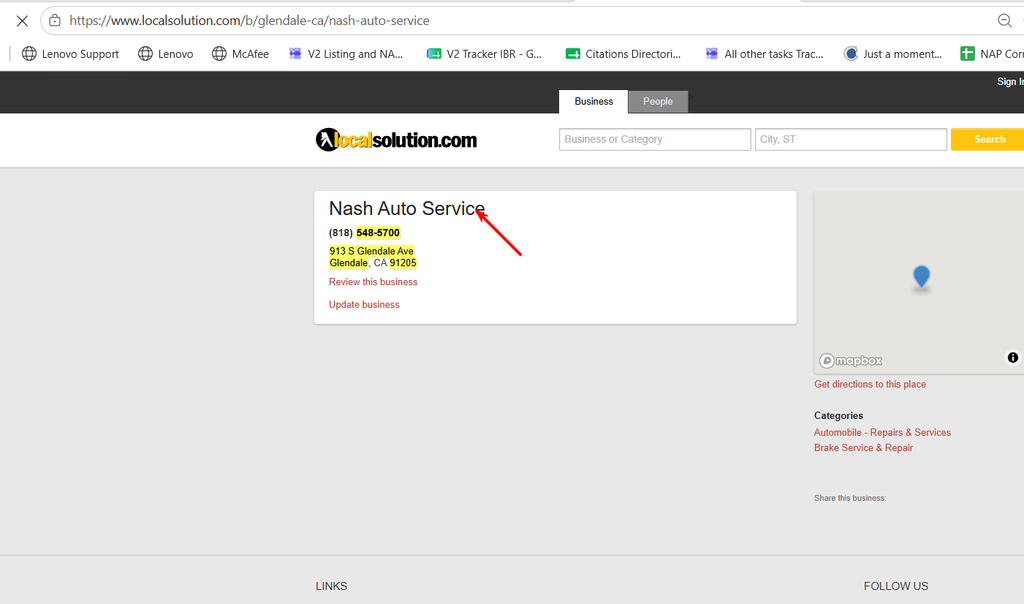Open V2 Tracker IBR bookmark
The height and width of the screenshot is (604, 1024).
pos(485,54)
